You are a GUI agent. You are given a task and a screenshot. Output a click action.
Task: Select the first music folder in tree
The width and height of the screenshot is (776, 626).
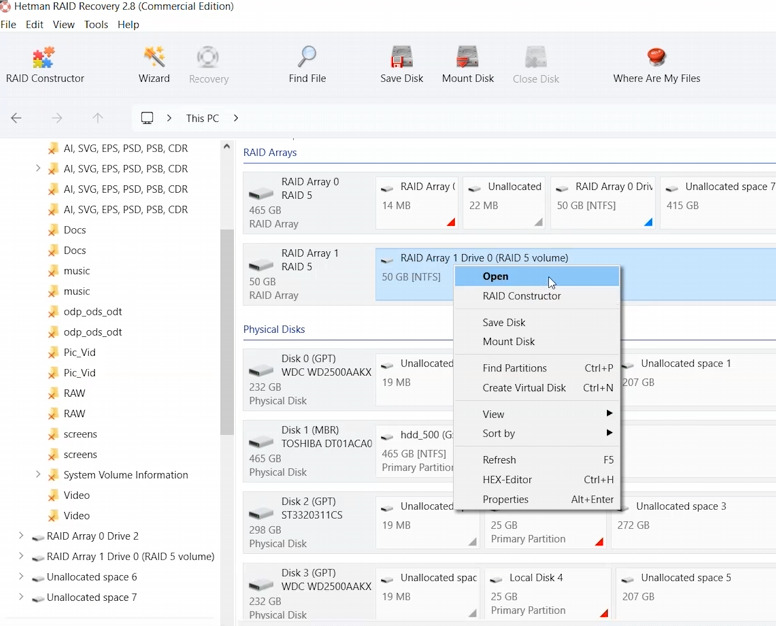click(77, 271)
